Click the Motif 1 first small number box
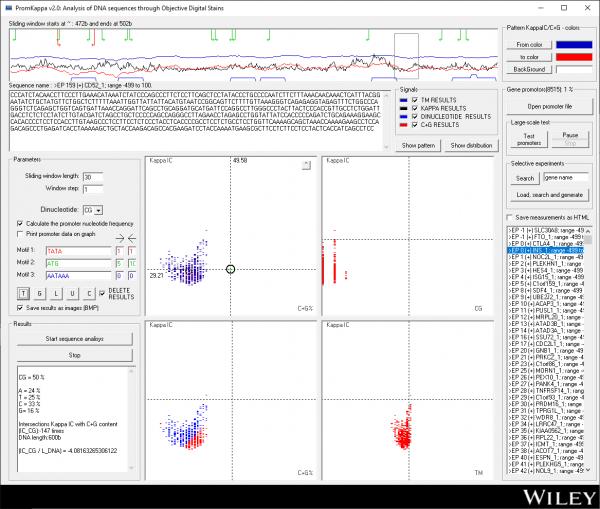The image size is (600, 509). click(119, 251)
